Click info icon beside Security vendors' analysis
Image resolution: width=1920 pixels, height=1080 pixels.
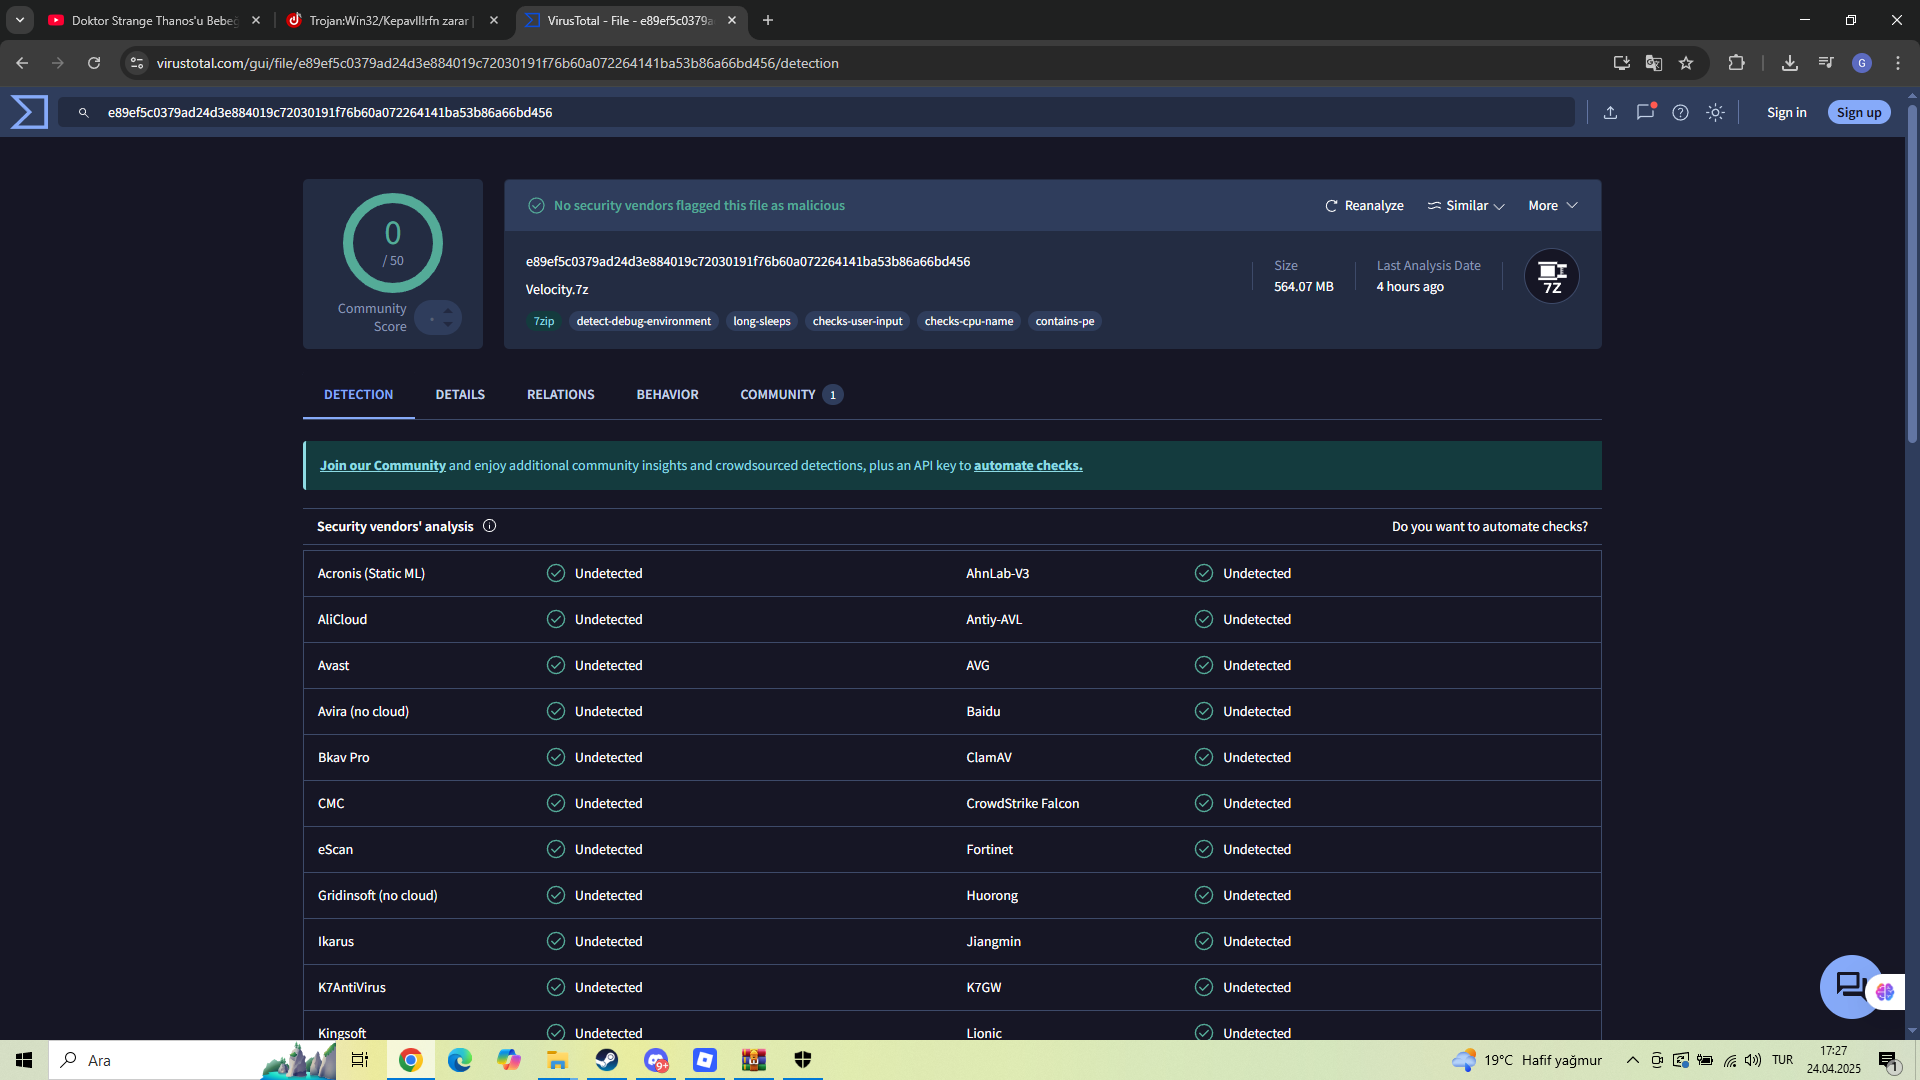[x=489, y=526]
